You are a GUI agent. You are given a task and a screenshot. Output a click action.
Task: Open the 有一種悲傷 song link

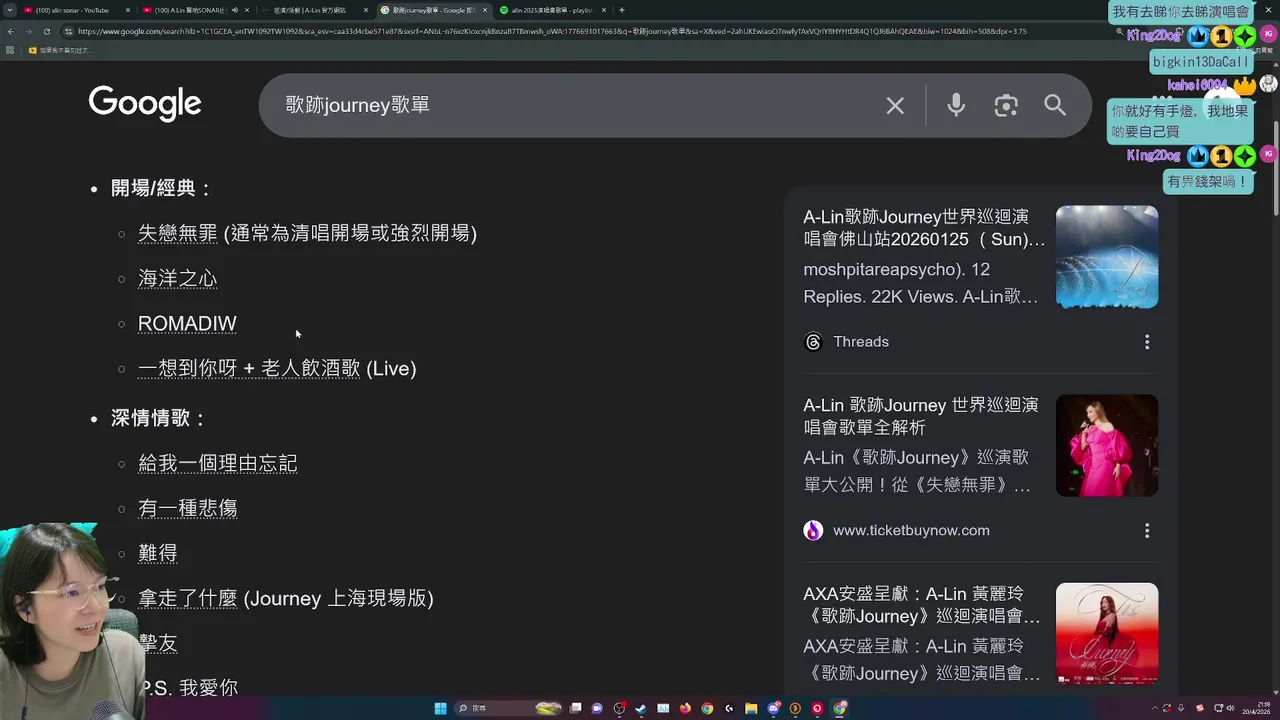[187, 508]
